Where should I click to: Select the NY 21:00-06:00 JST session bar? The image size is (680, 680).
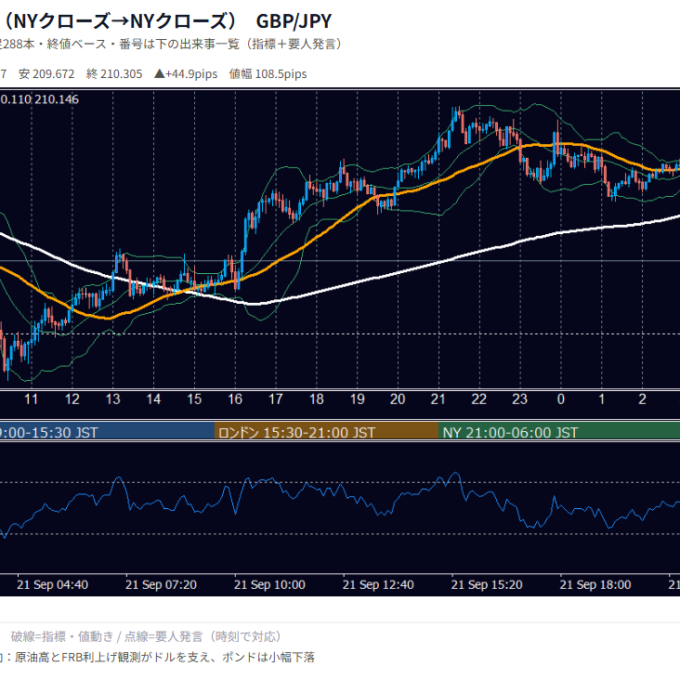pyautogui.click(x=559, y=432)
